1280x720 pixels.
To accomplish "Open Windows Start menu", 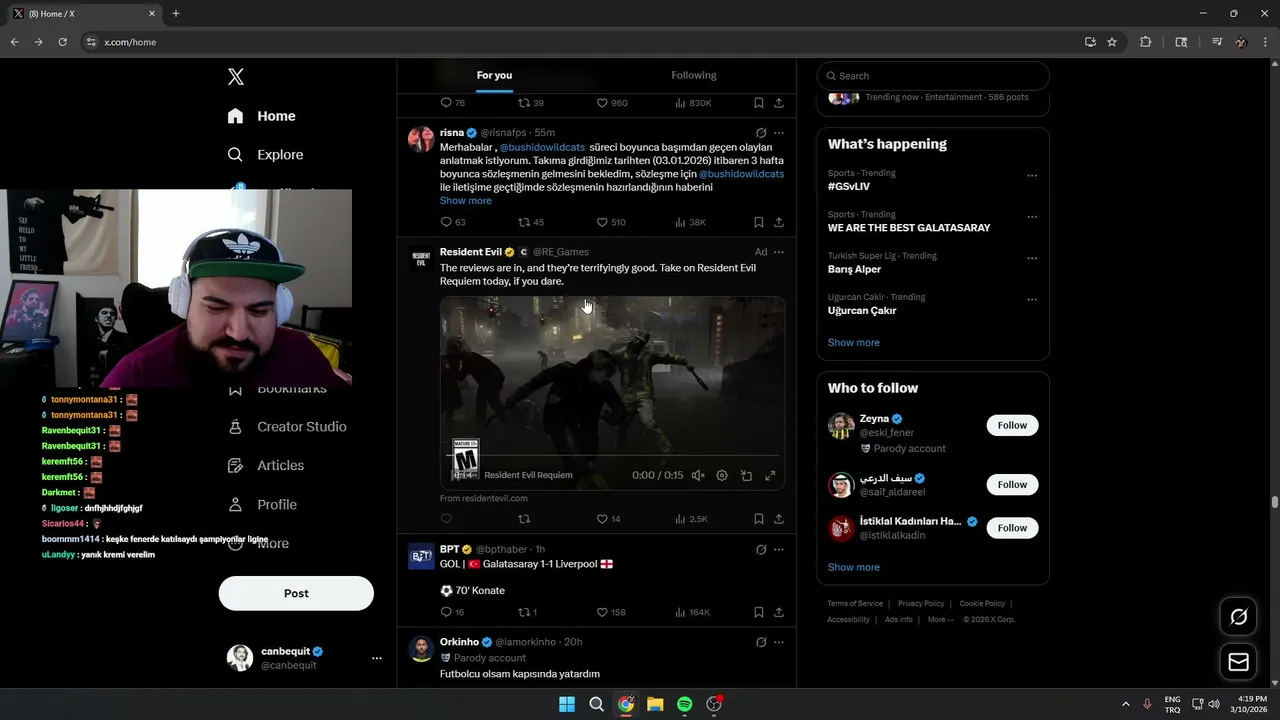I will point(566,704).
